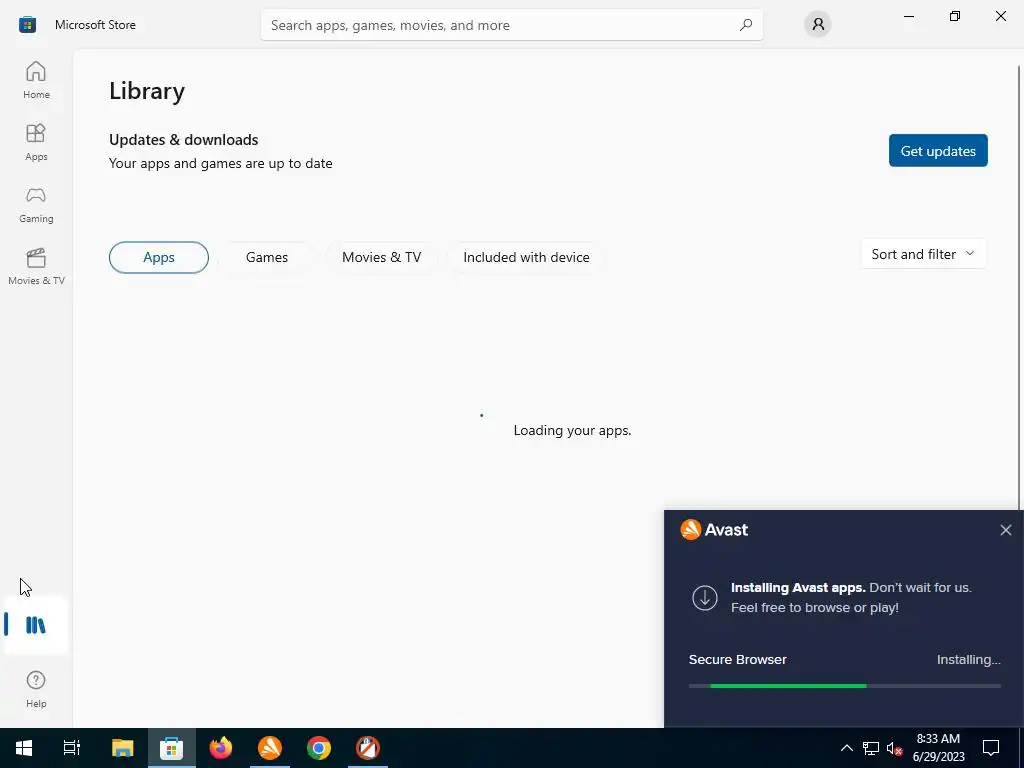1024x768 pixels.
Task: Click the 'Installing...' status text
Action: 968,660
